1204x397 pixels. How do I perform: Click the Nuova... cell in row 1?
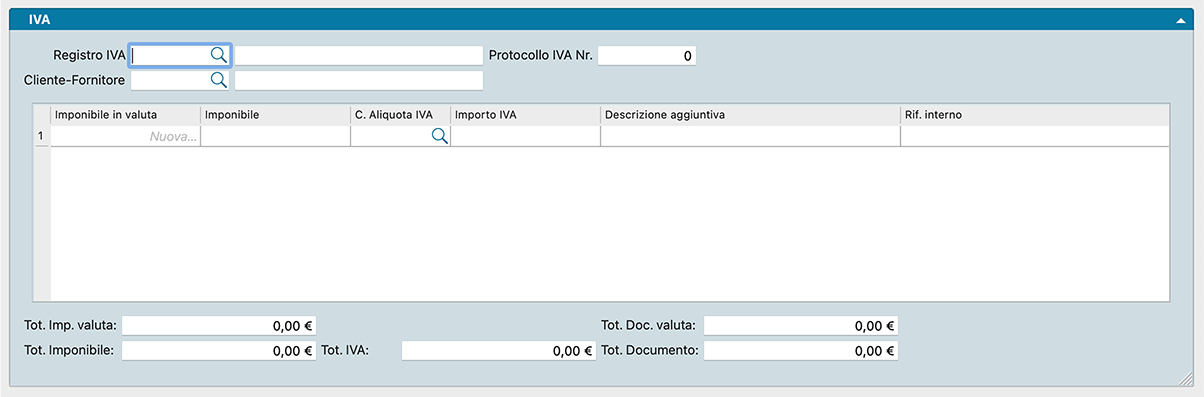pos(126,137)
